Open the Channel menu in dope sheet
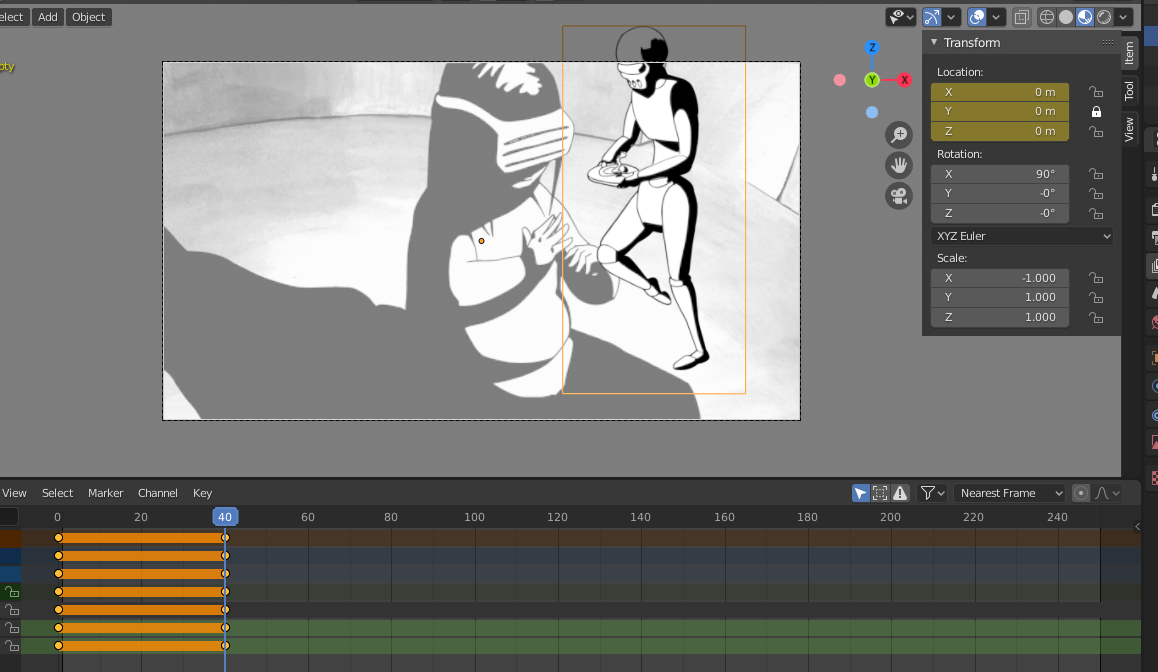The image size is (1158, 672). click(x=158, y=493)
